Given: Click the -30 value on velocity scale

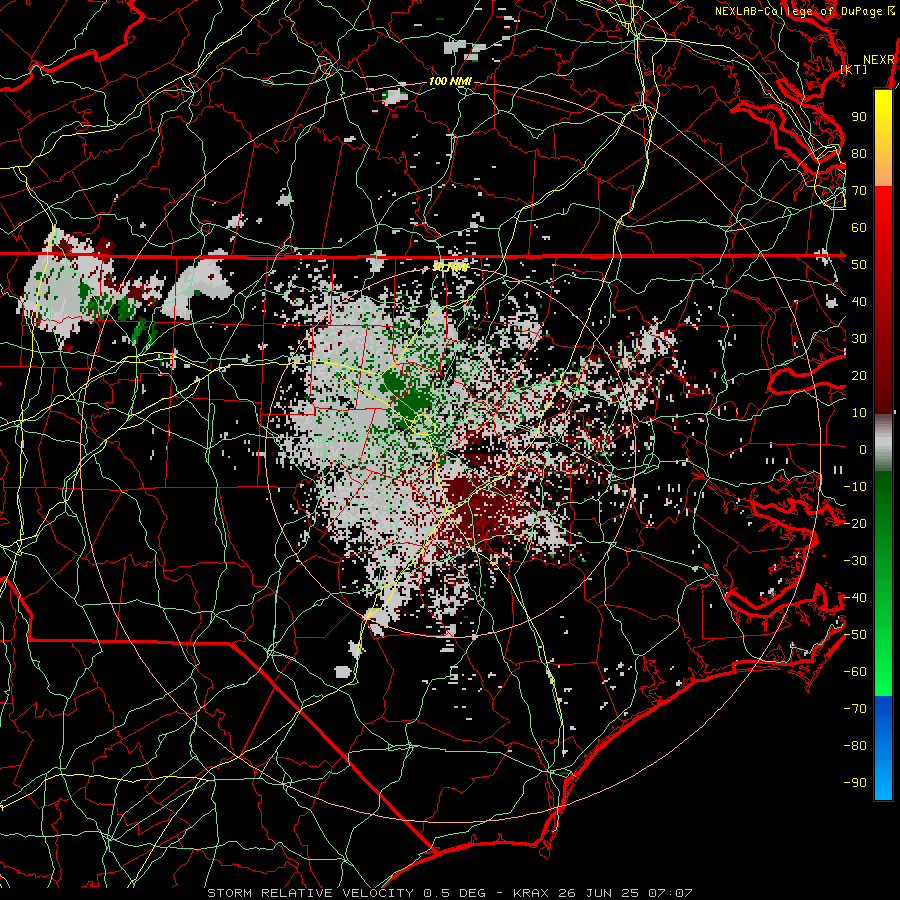Looking at the screenshot, I should coord(855,561).
